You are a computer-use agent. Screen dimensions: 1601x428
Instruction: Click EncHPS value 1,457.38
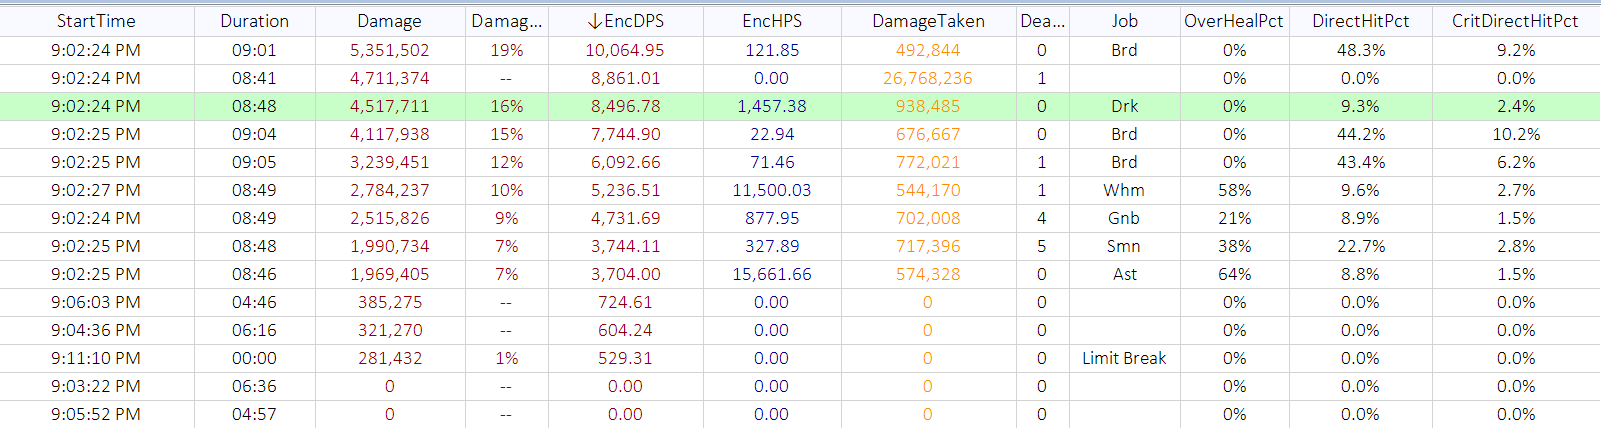(772, 106)
